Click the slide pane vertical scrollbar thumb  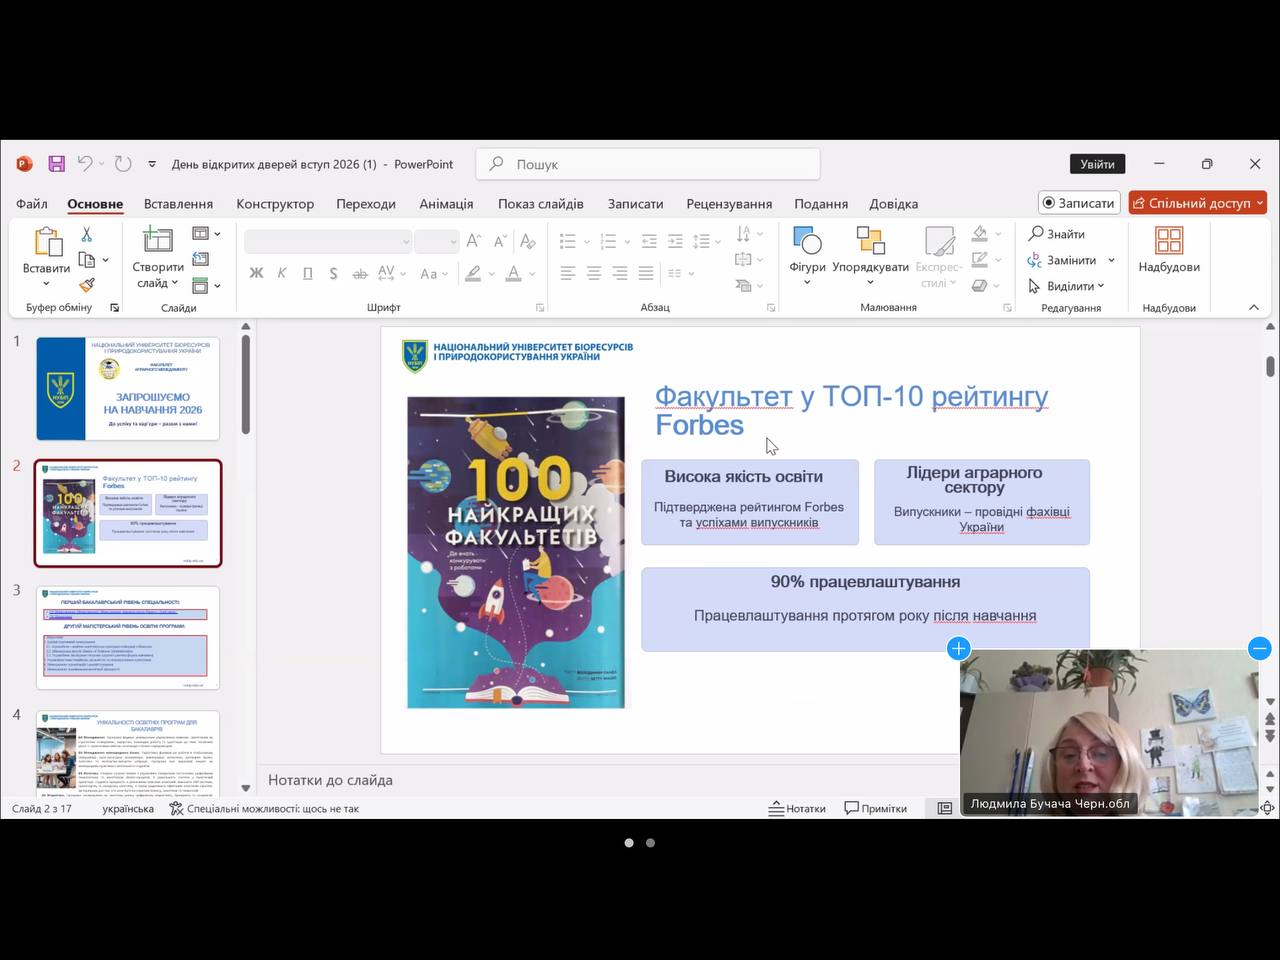(x=245, y=385)
